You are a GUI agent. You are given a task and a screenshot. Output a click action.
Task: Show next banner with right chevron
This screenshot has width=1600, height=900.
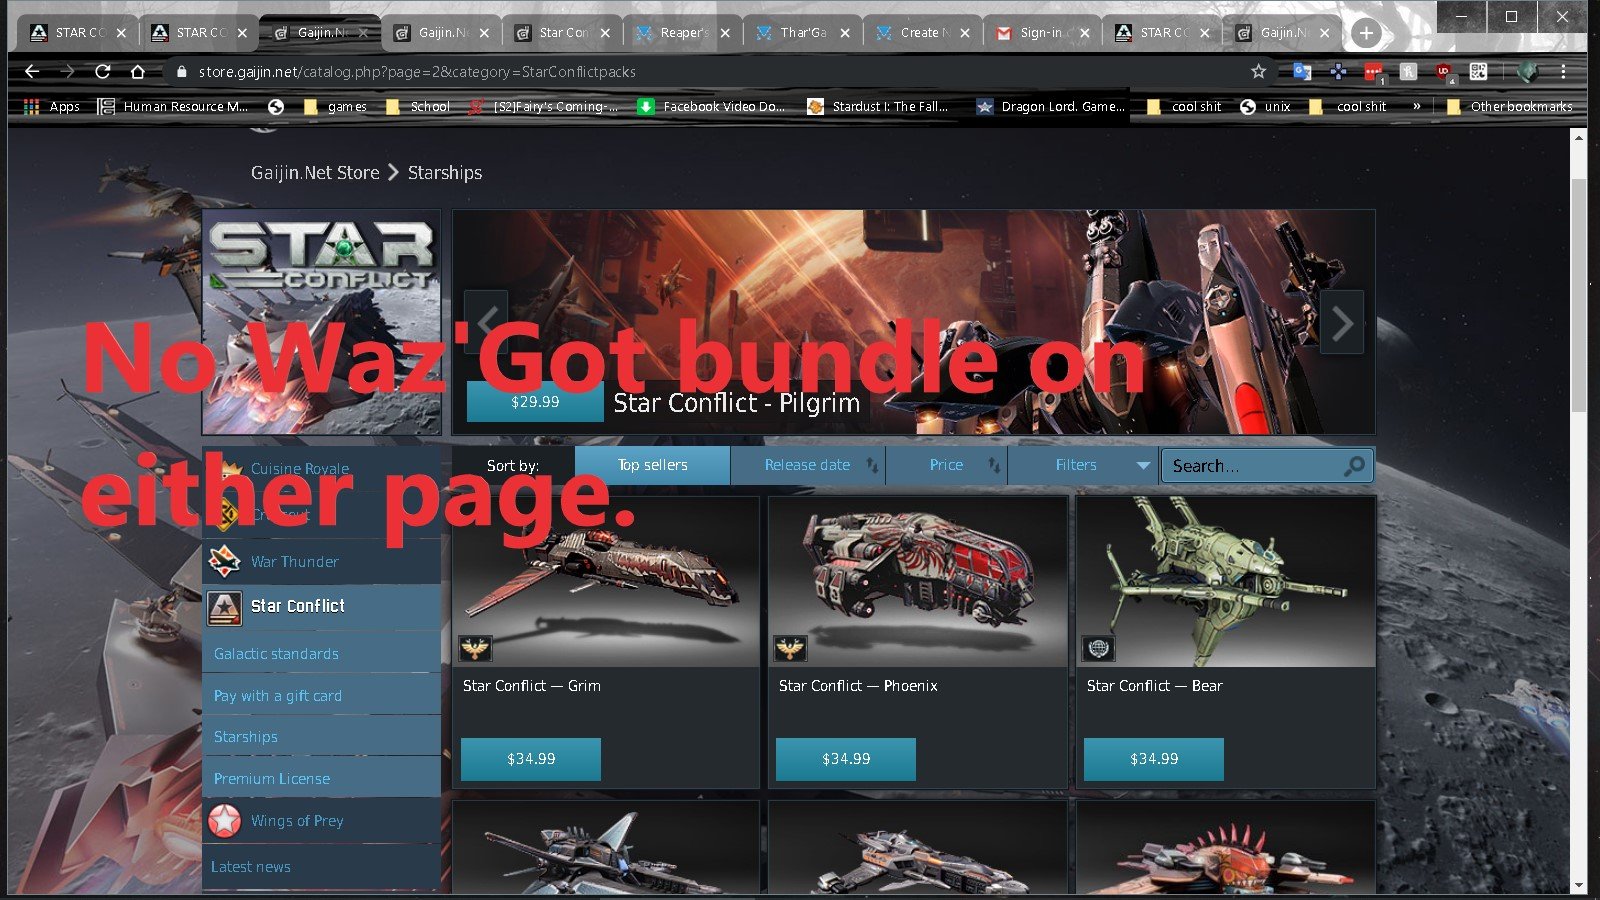(1342, 322)
